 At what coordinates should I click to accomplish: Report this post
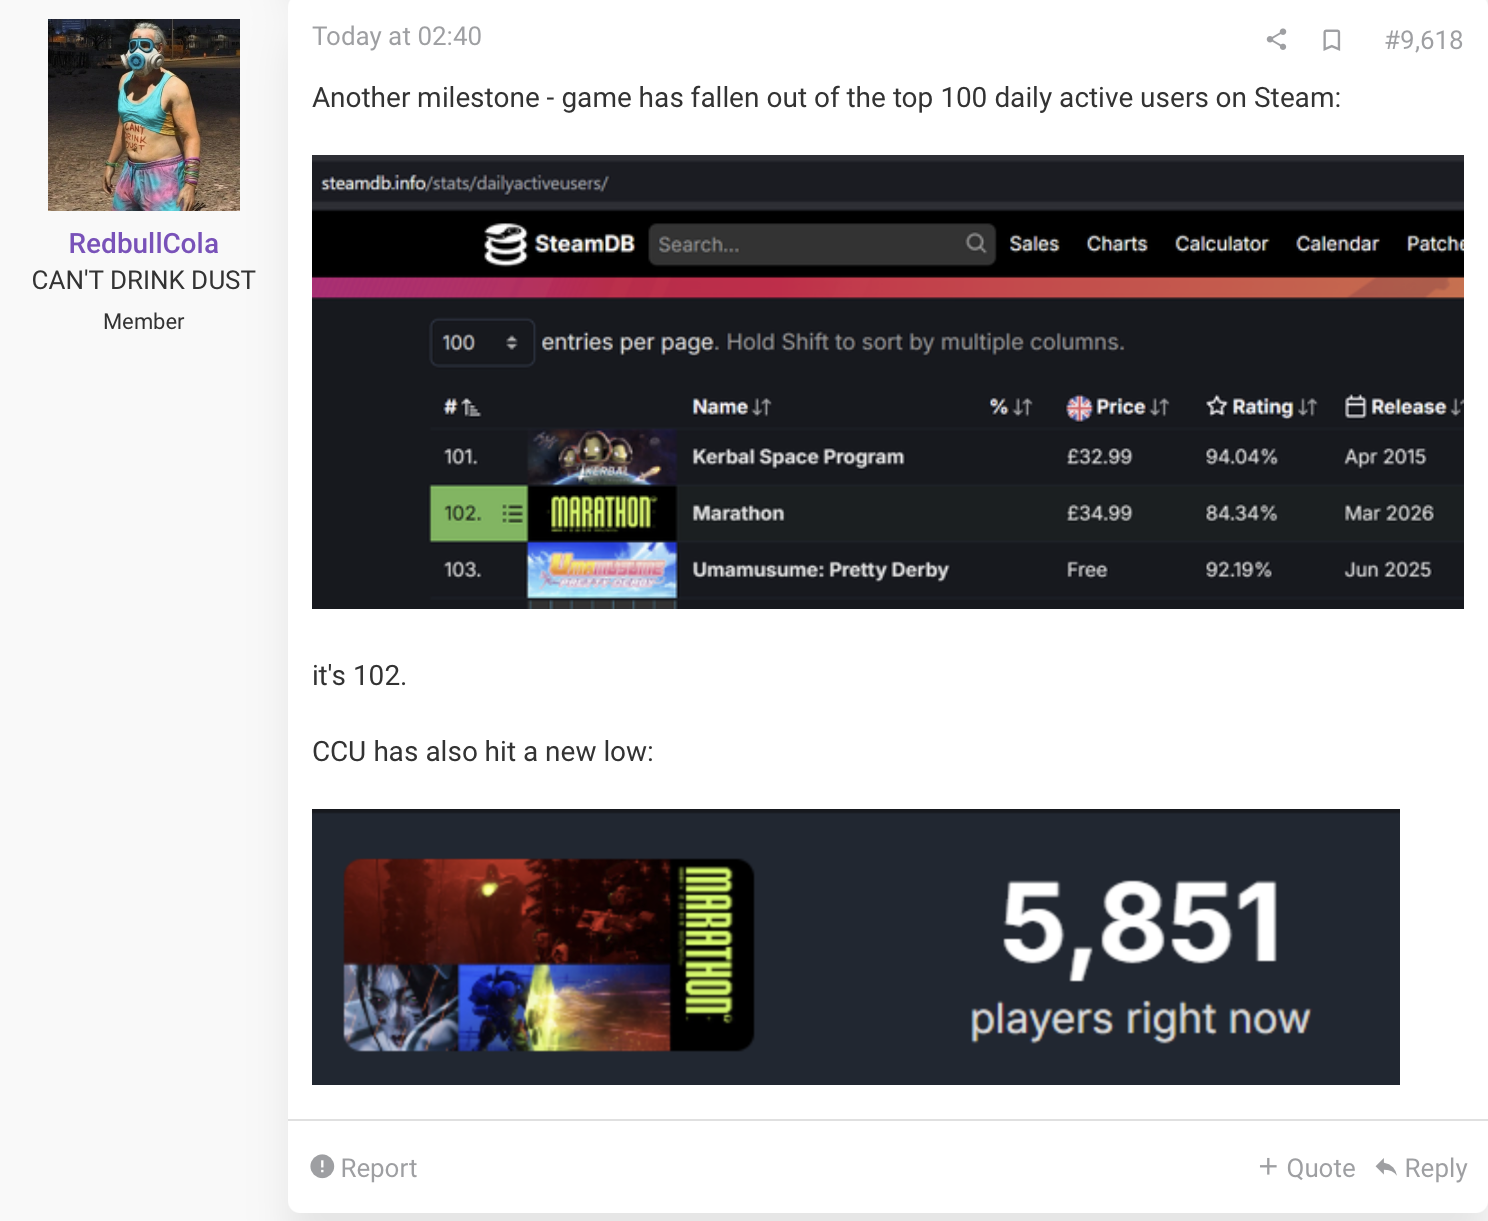click(x=364, y=1168)
